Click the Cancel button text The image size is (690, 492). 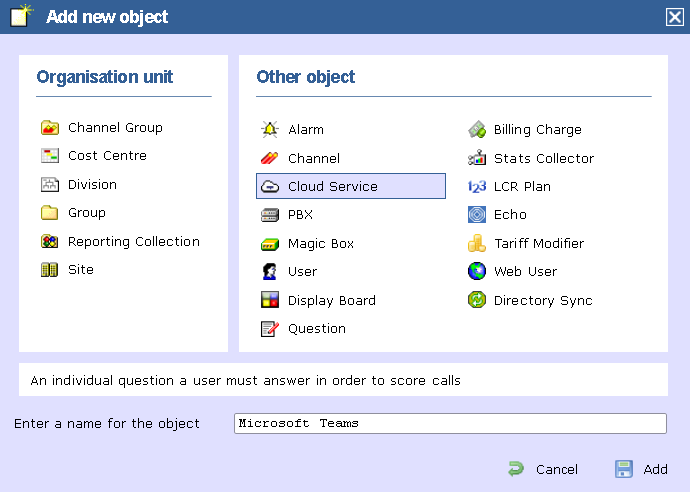pos(557,470)
